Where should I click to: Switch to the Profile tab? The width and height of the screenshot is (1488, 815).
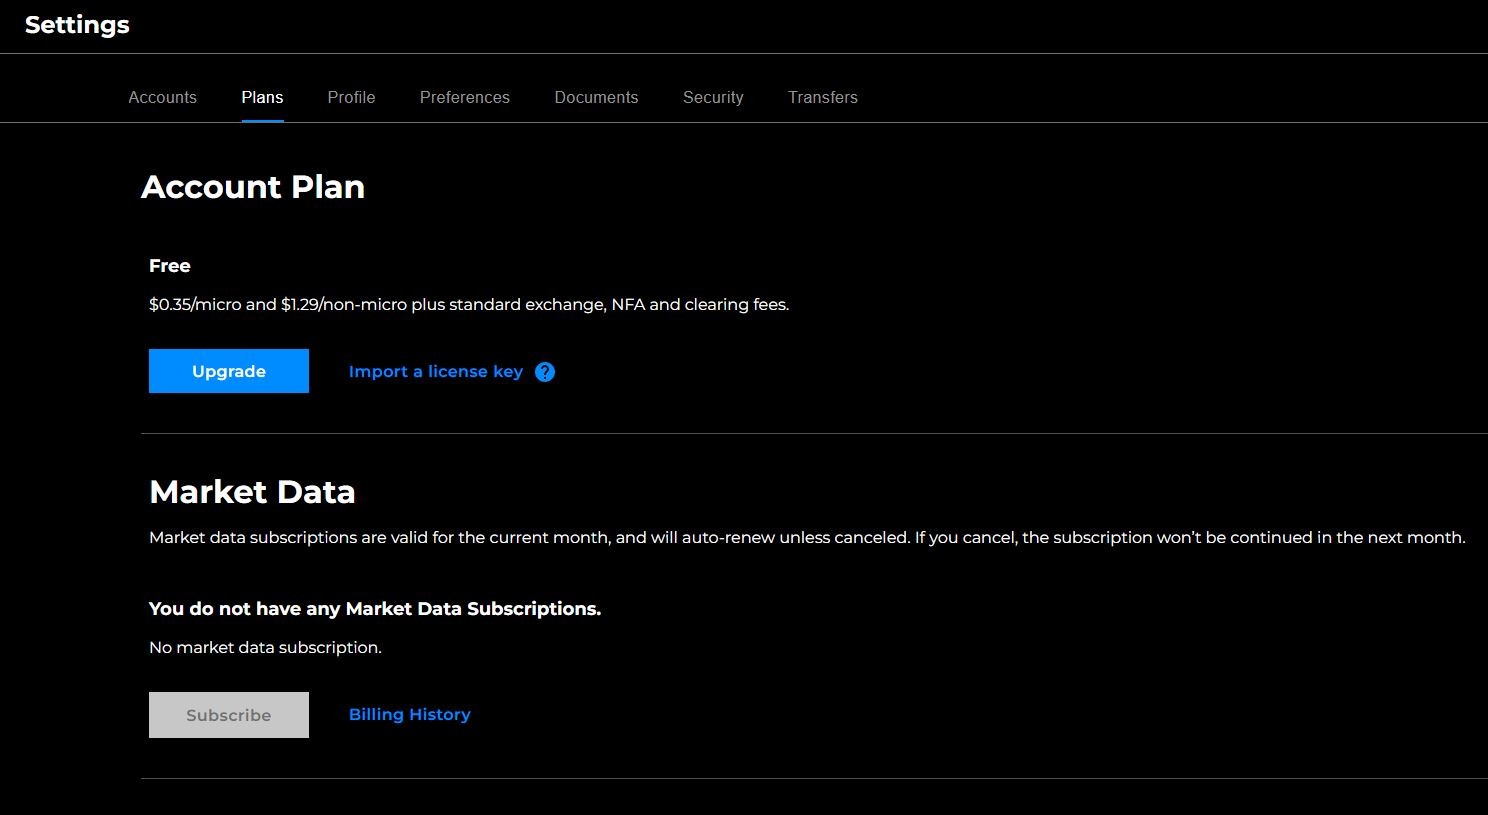click(x=351, y=97)
